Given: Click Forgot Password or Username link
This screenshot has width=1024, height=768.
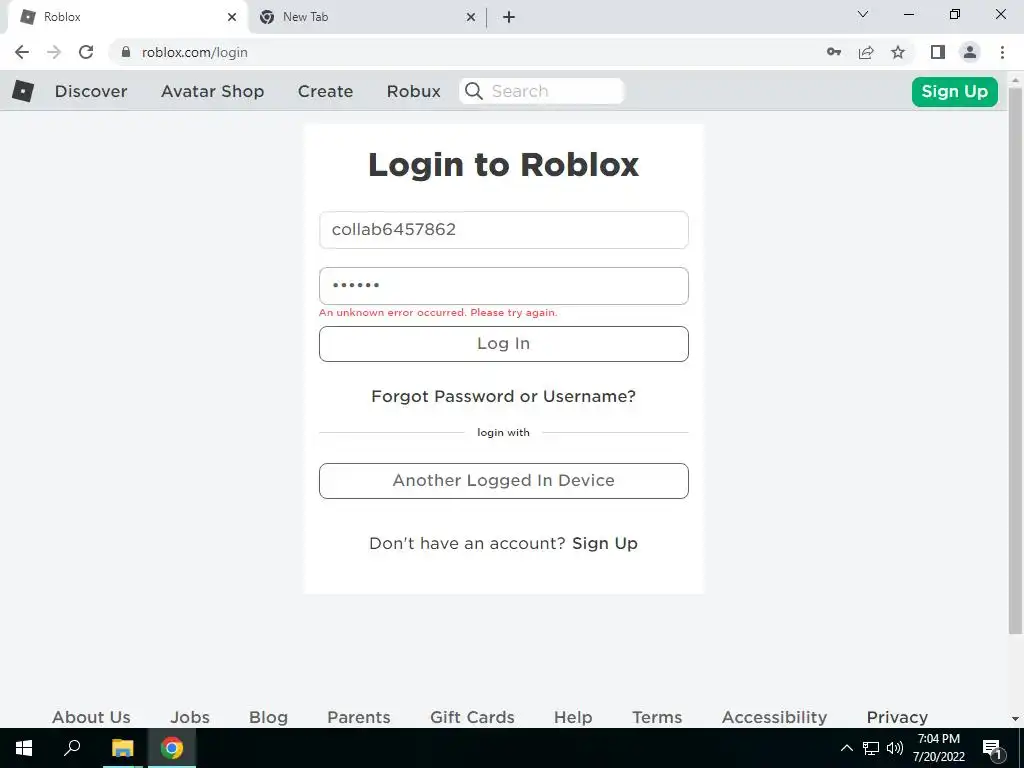Looking at the screenshot, I should 504,396.
